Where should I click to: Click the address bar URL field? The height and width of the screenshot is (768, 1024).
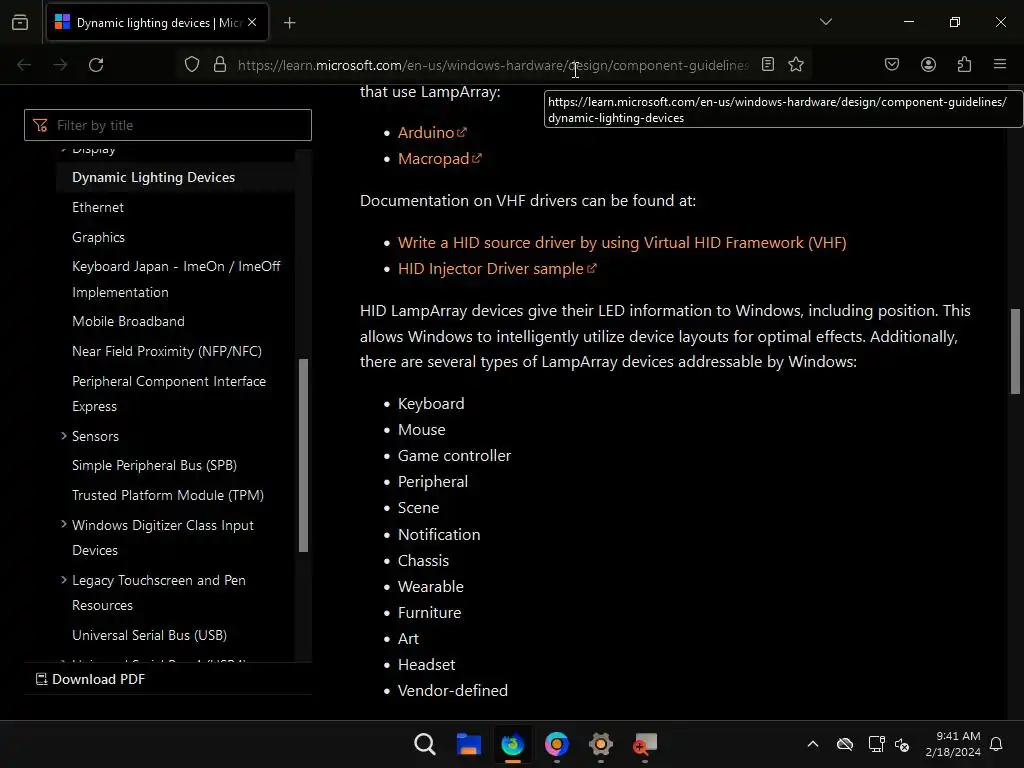(x=493, y=65)
